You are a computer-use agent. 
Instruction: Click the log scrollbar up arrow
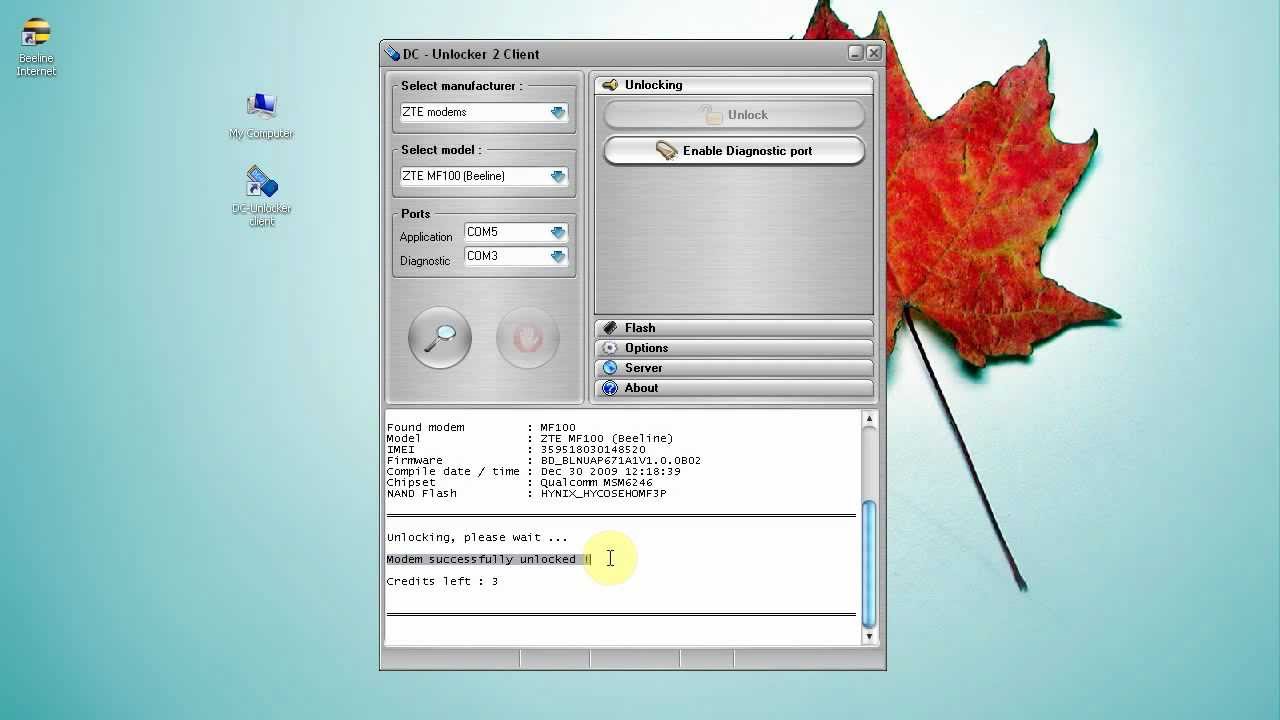coord(869,419)
